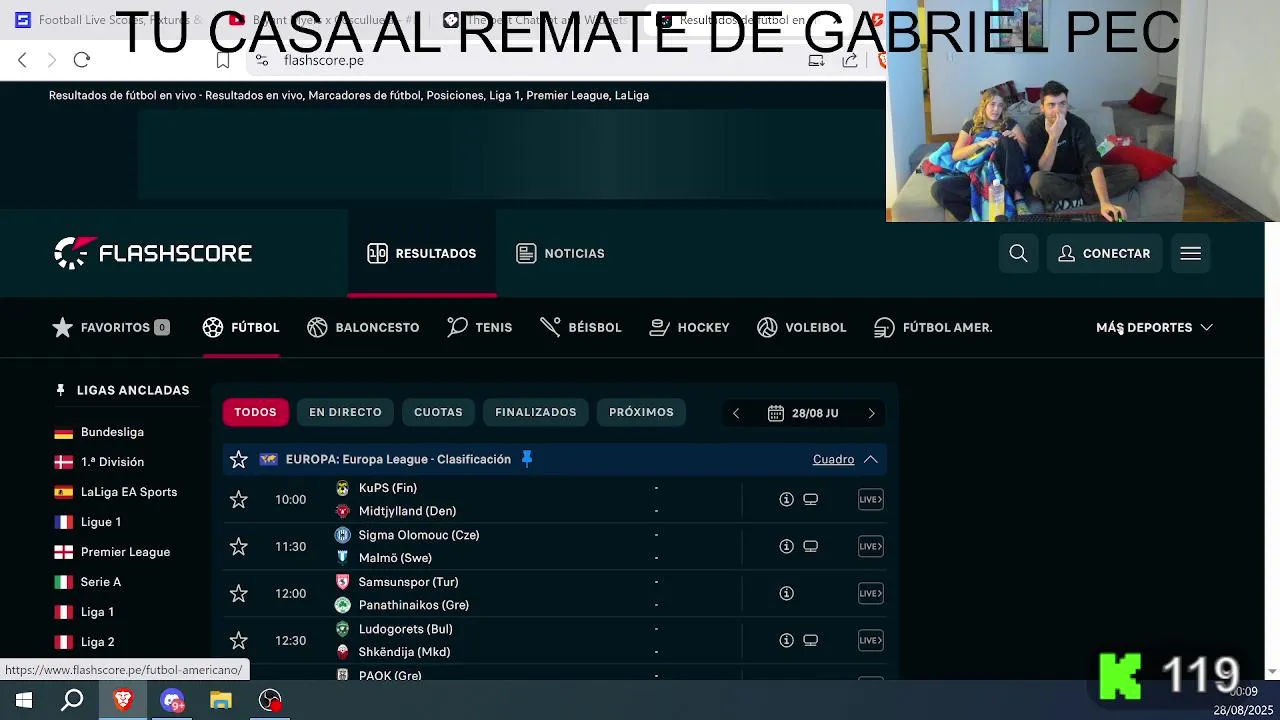Select FÚTBOL AMER. sport
Image resolution: width=1280 pixels, height=720 pixels.
[933, 327]
